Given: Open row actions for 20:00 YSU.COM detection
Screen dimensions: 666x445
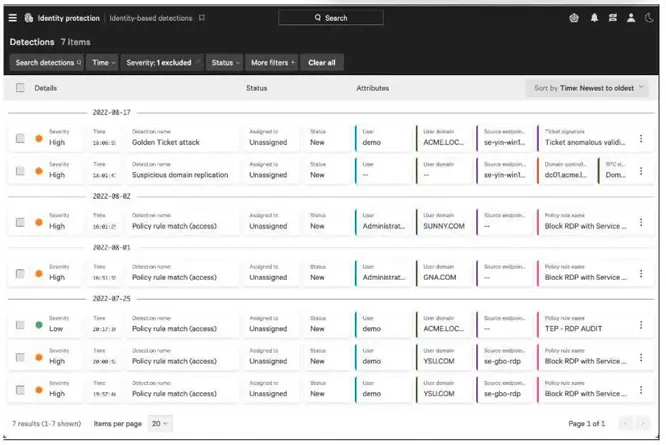Looking at the screenshot, I should (641, 358).
